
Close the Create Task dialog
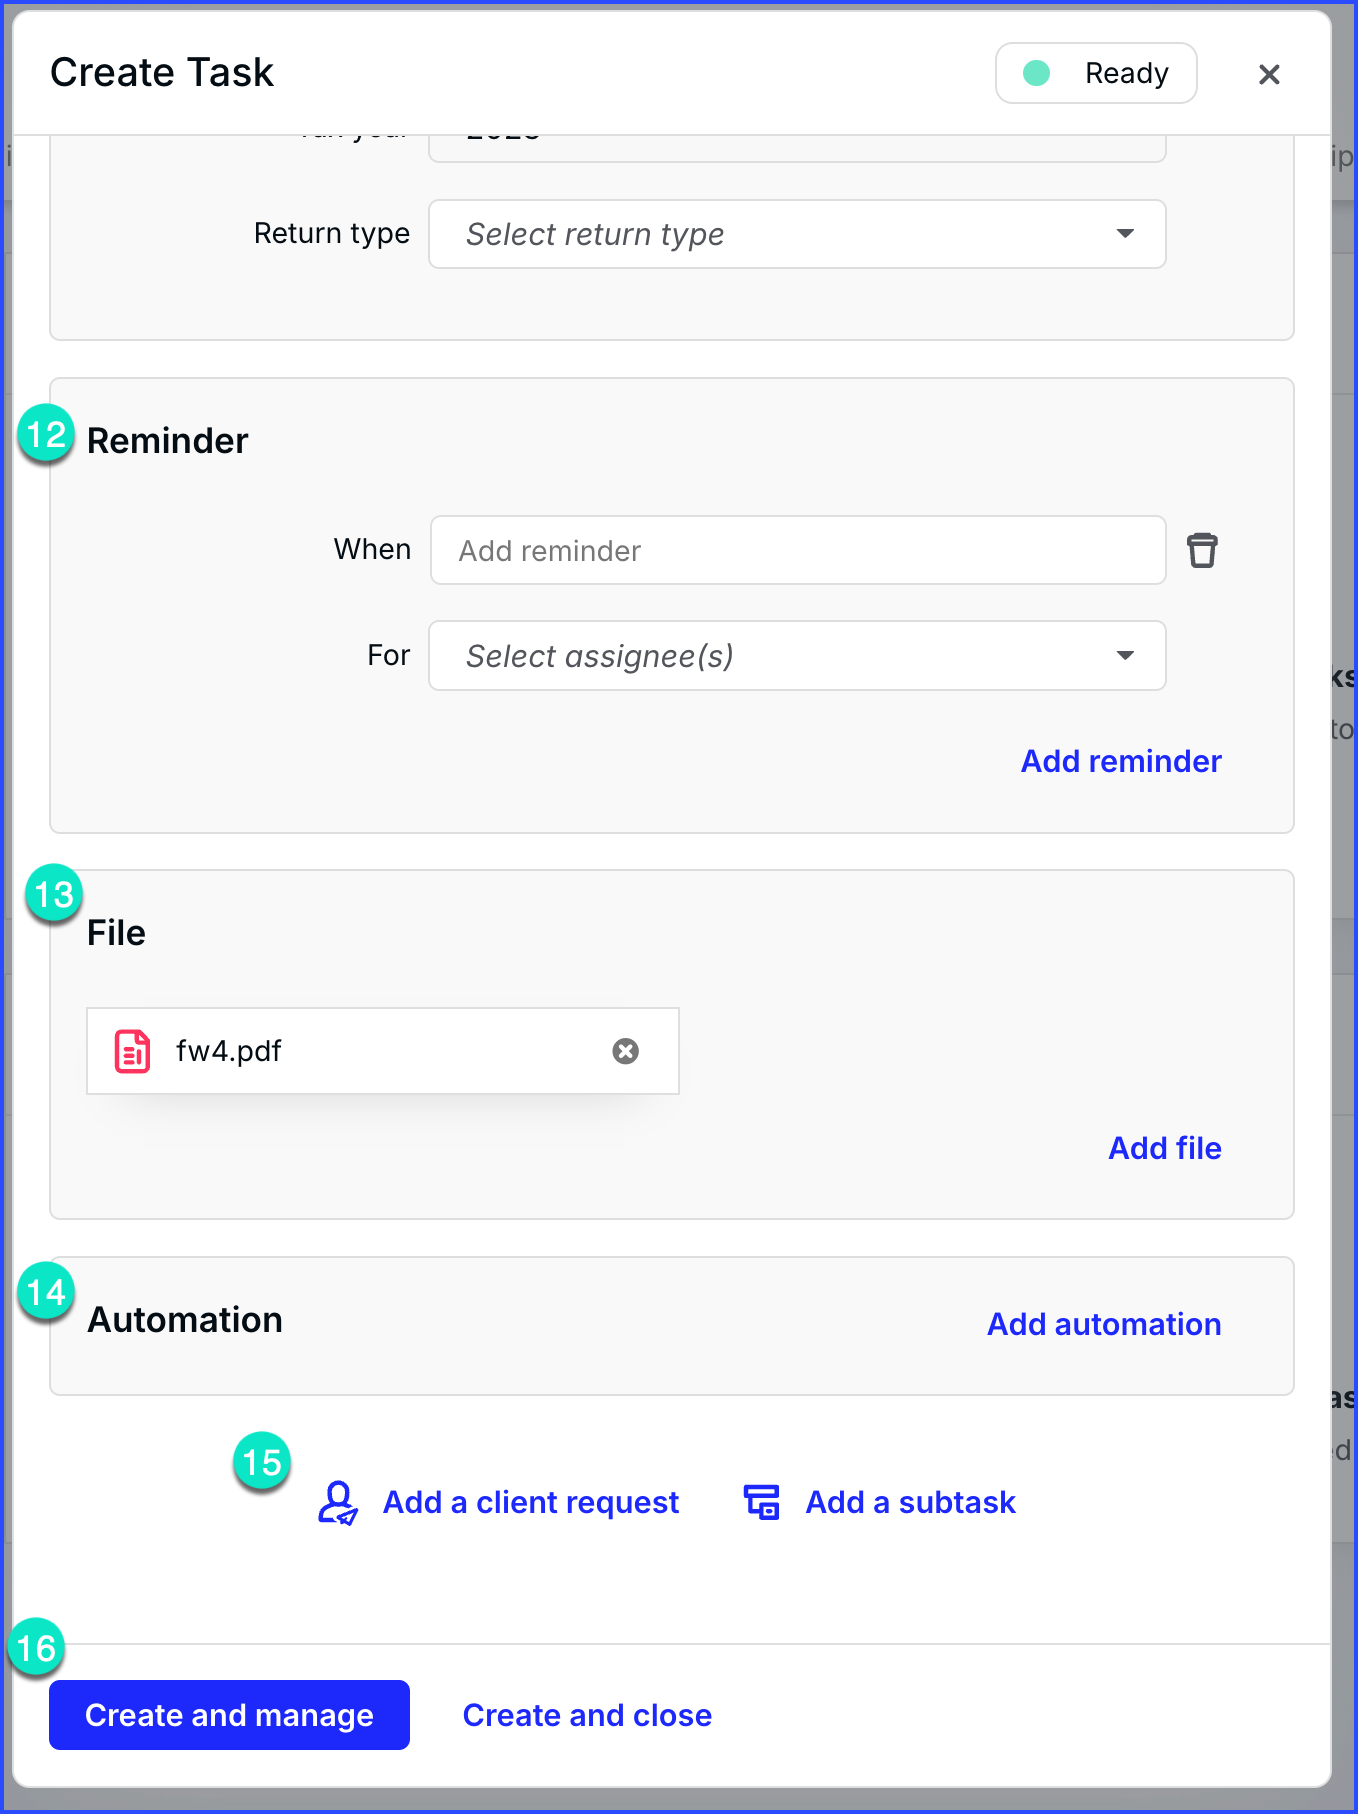coord(1269,74)
